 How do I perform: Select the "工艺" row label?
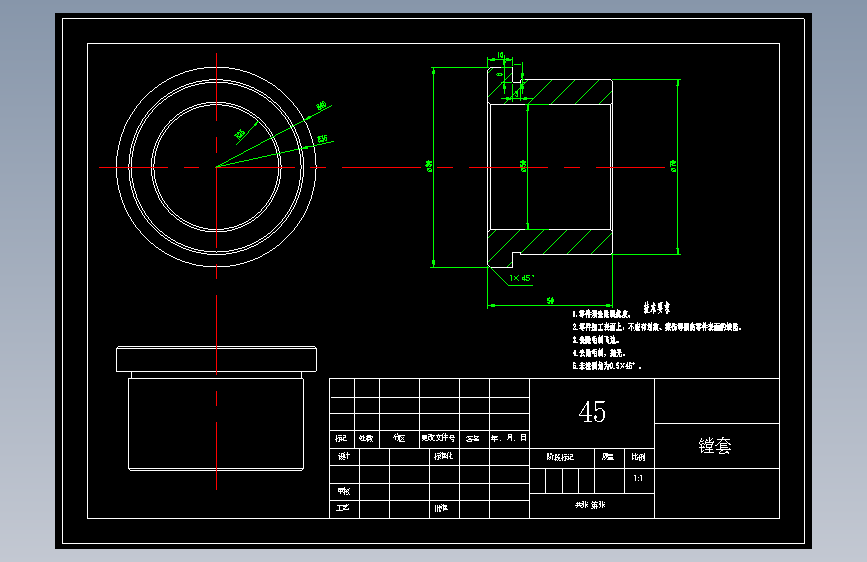pyautogui.click(x=343, y=507)
